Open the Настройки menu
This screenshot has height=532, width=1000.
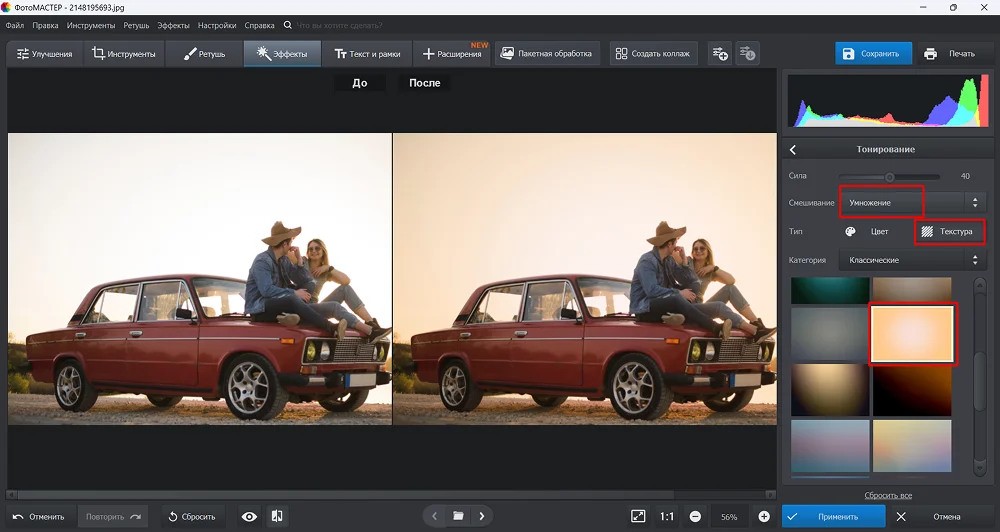[217, 26]
